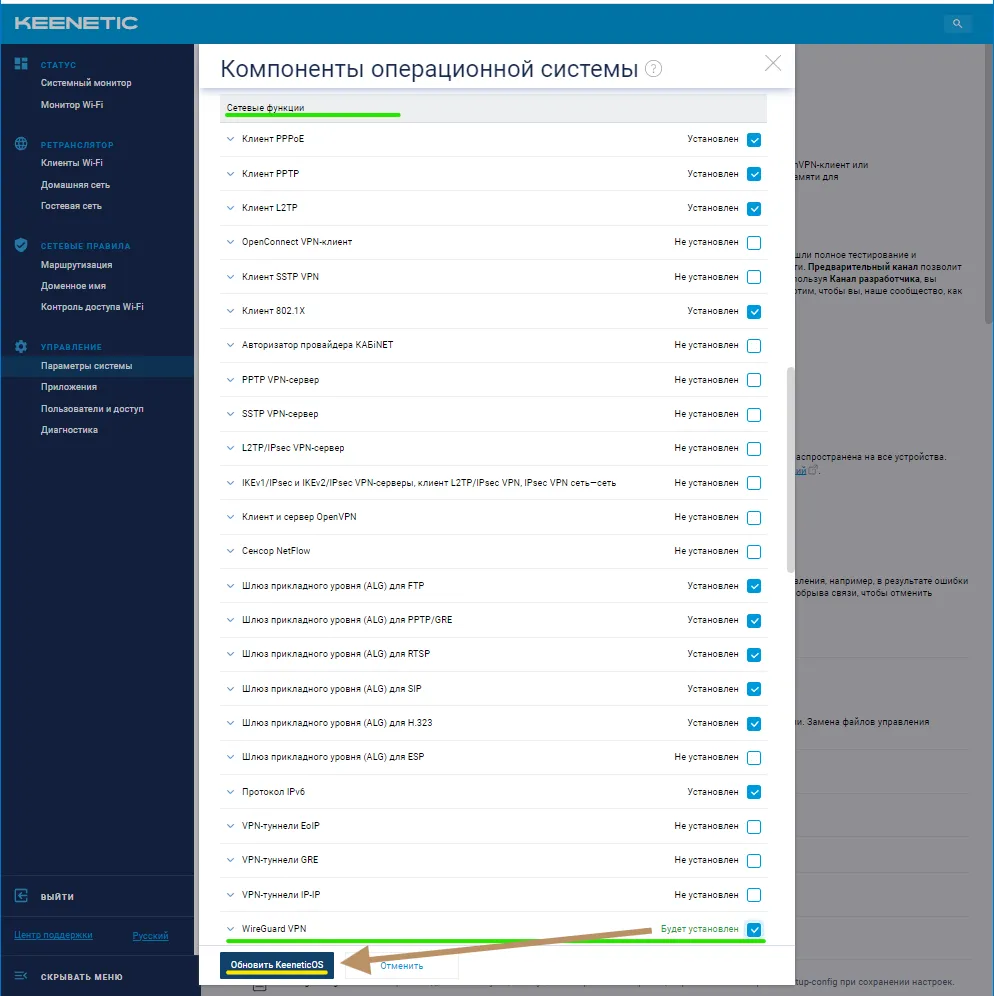Click the component list vertical scrollbar
Viewport: 994px width, 996px height.
coord(791,470)
